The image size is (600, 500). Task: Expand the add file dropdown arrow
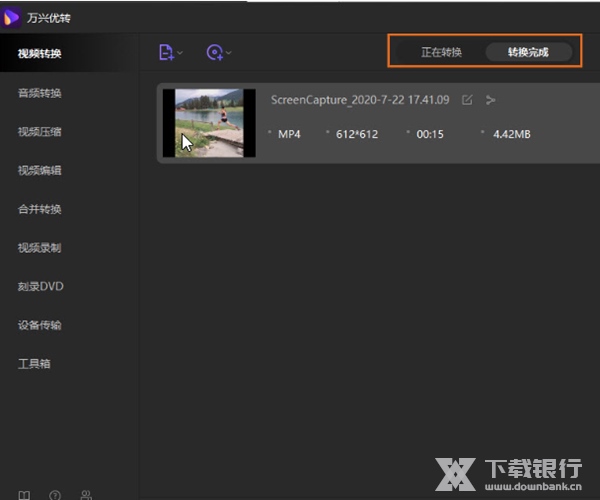tap(180, 52)
